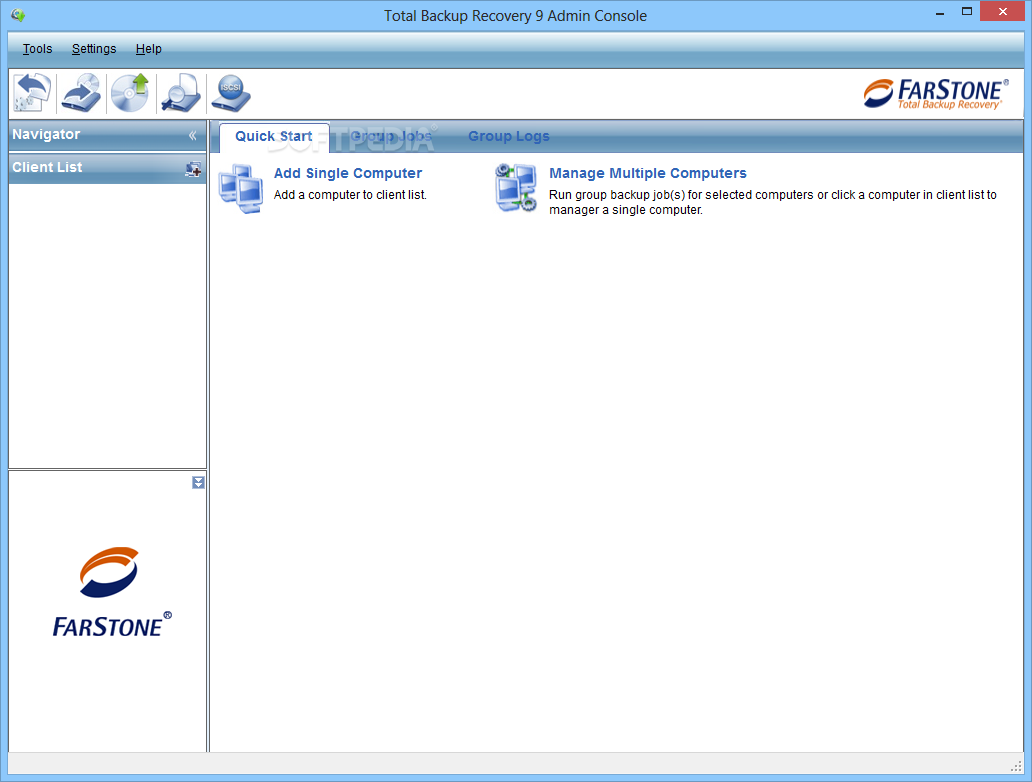Open the Settings menu
1032x782 pixels.
(93, 49)
